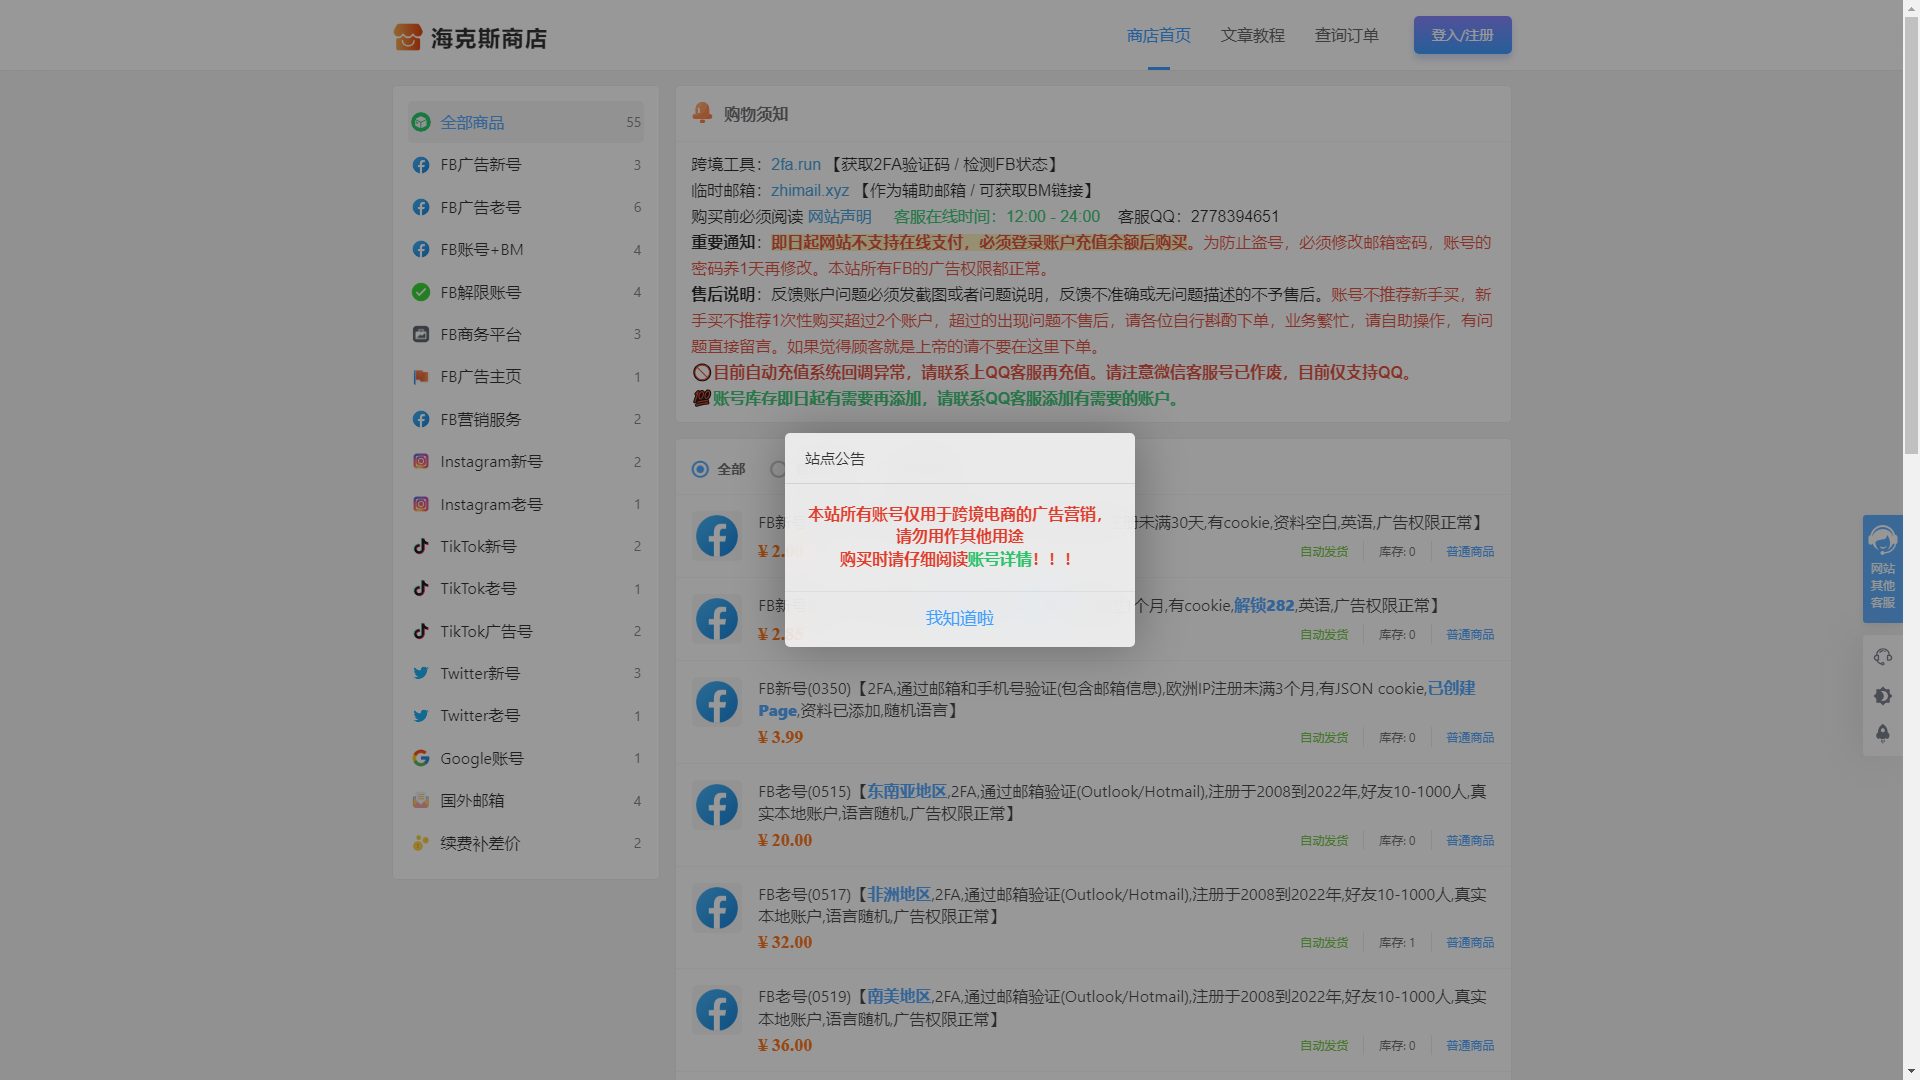The image size is (1920, 1080).
Task: Open the FB广告主页 flag category
Action: tap(480, 377)
